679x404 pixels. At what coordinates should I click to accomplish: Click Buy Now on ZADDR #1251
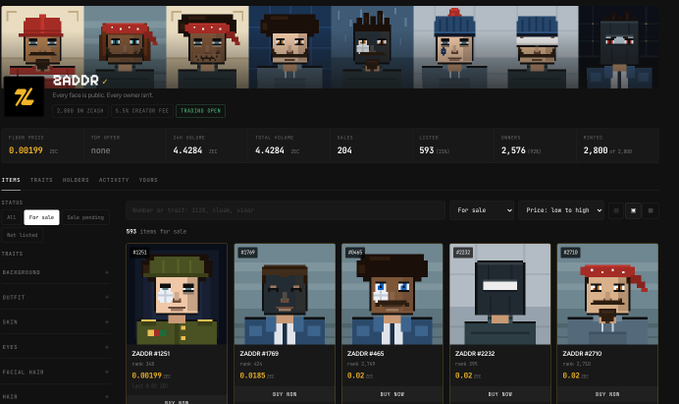click(x=177, y=401)
